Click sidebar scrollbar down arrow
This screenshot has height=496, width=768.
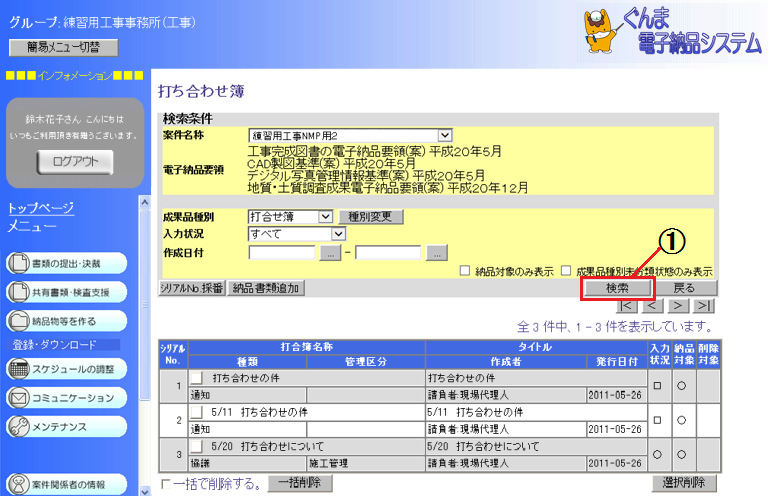coord(144,491)
